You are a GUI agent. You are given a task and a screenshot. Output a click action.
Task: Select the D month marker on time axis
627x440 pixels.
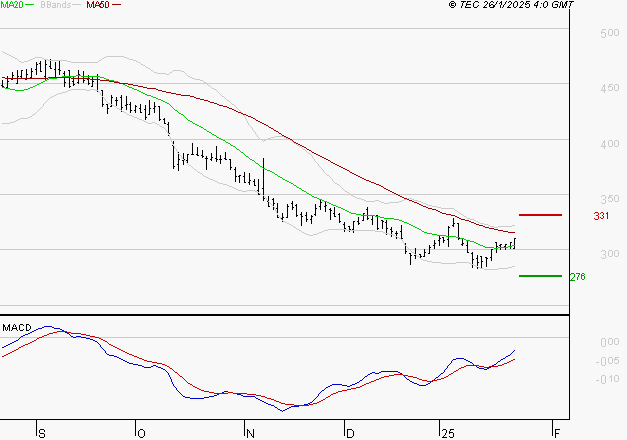[x=349, y=433]
